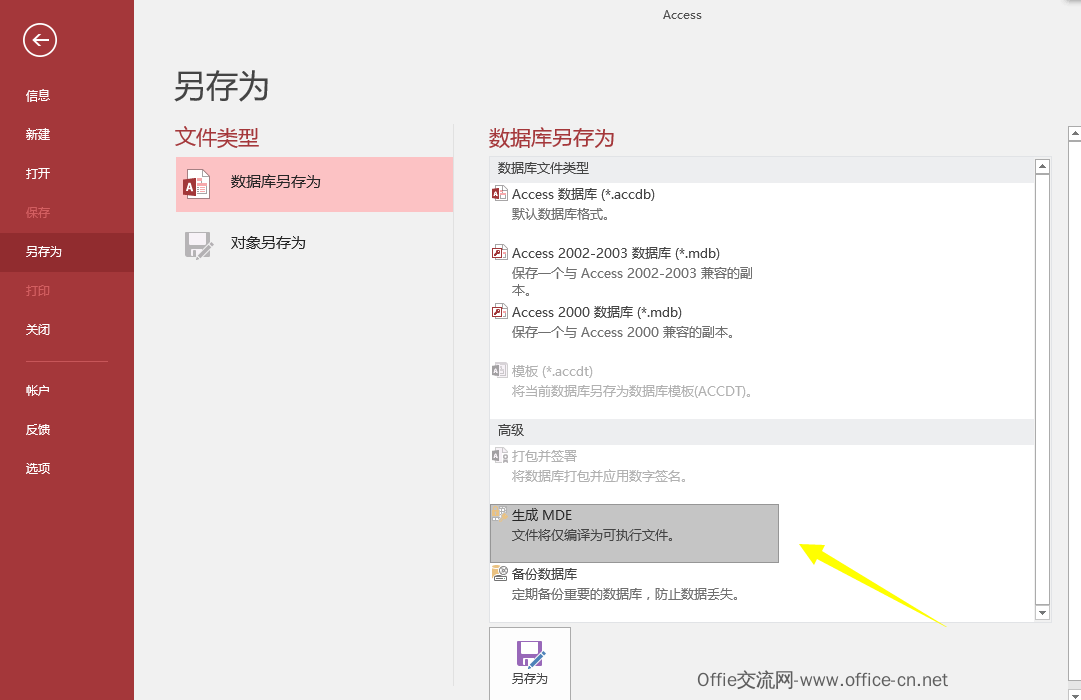The height and width of the screenshot is (700, 1081).
Task: Open the 帐户 page
Action: [67, 390]
